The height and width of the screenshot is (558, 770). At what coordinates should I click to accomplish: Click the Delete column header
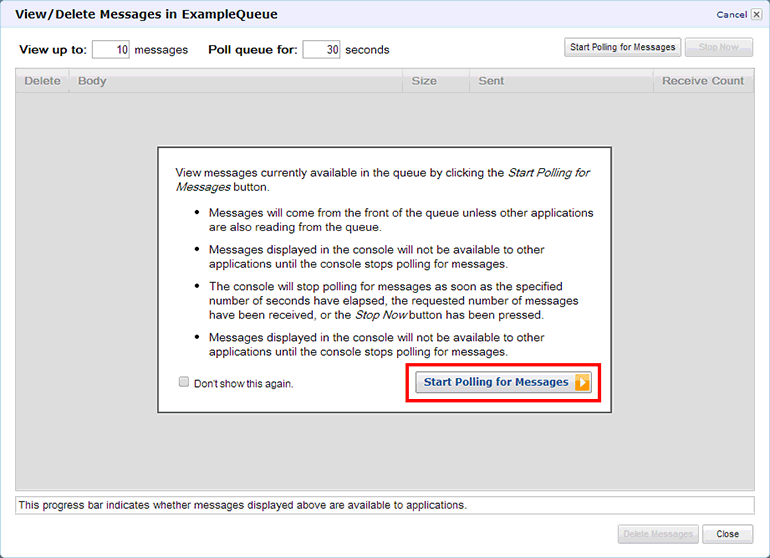[x=42, y=81]
